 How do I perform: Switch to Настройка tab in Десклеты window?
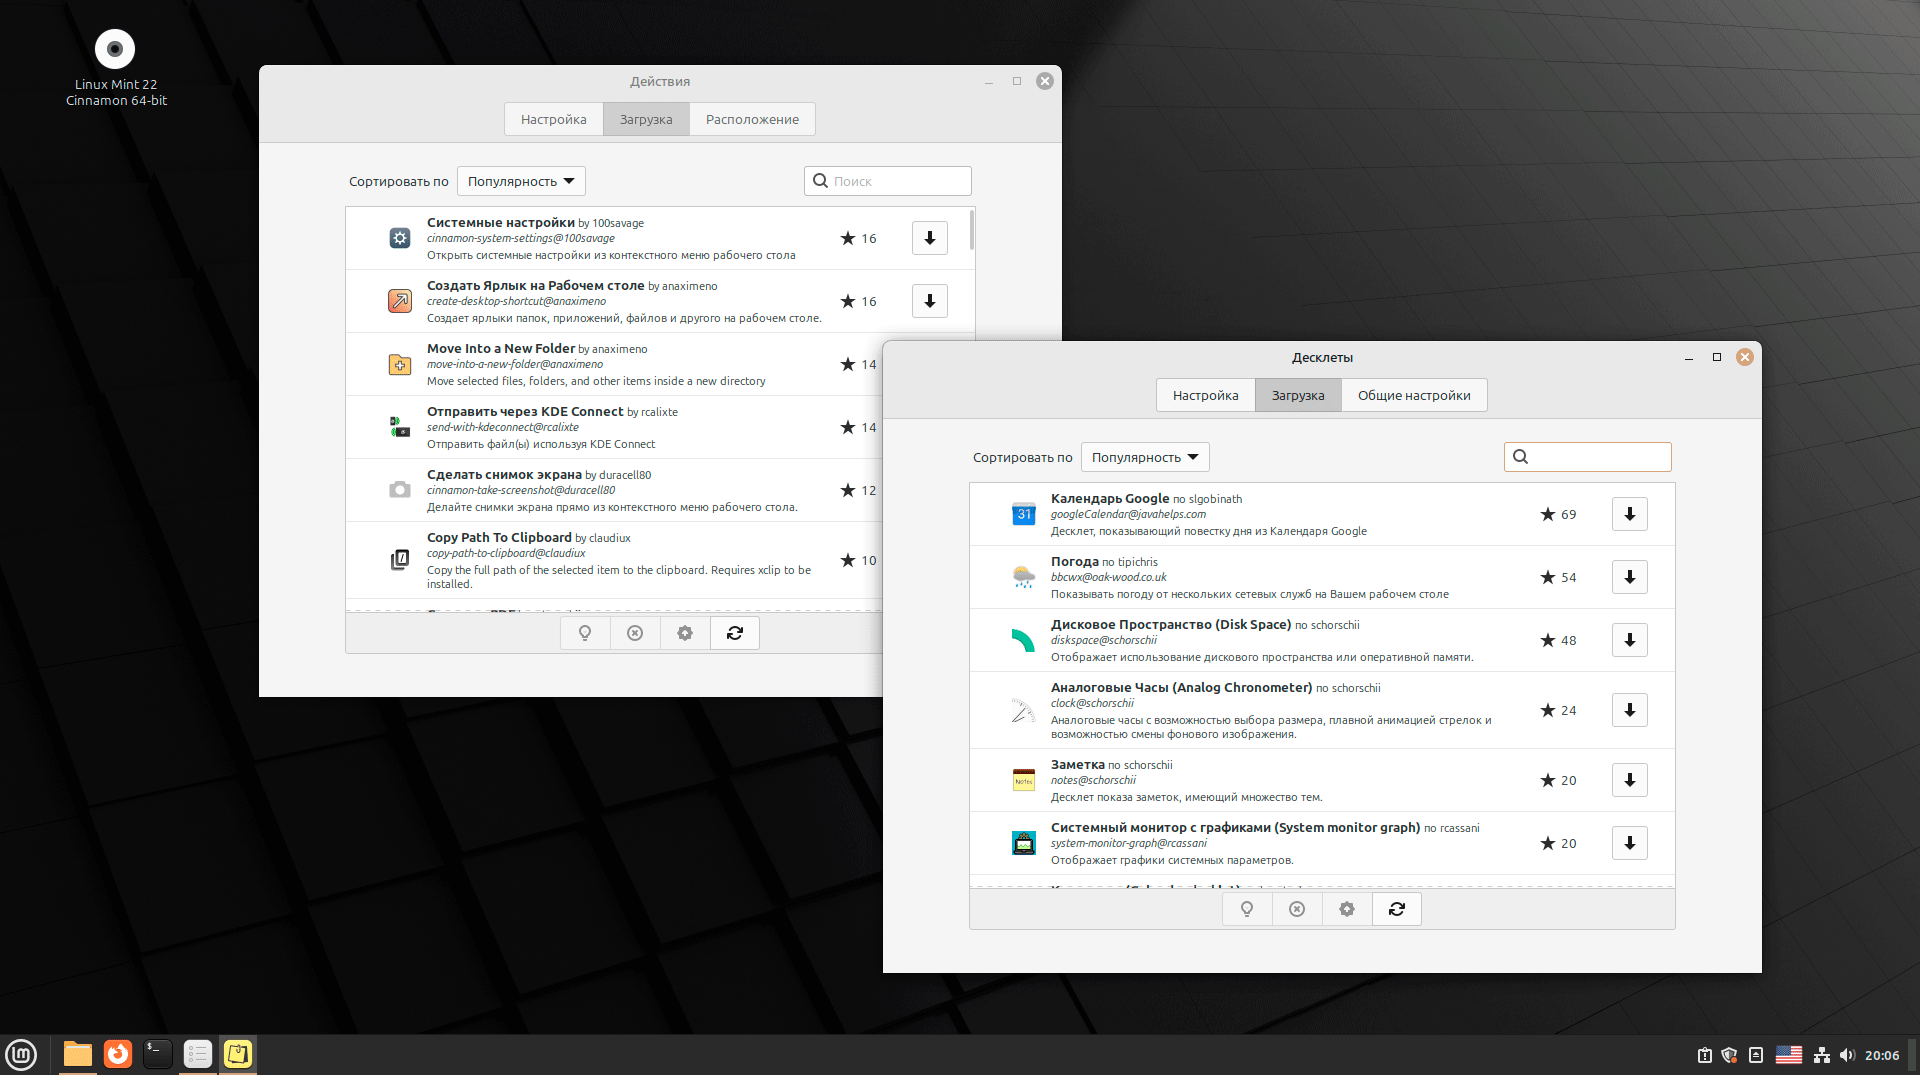click(1205, 395)
